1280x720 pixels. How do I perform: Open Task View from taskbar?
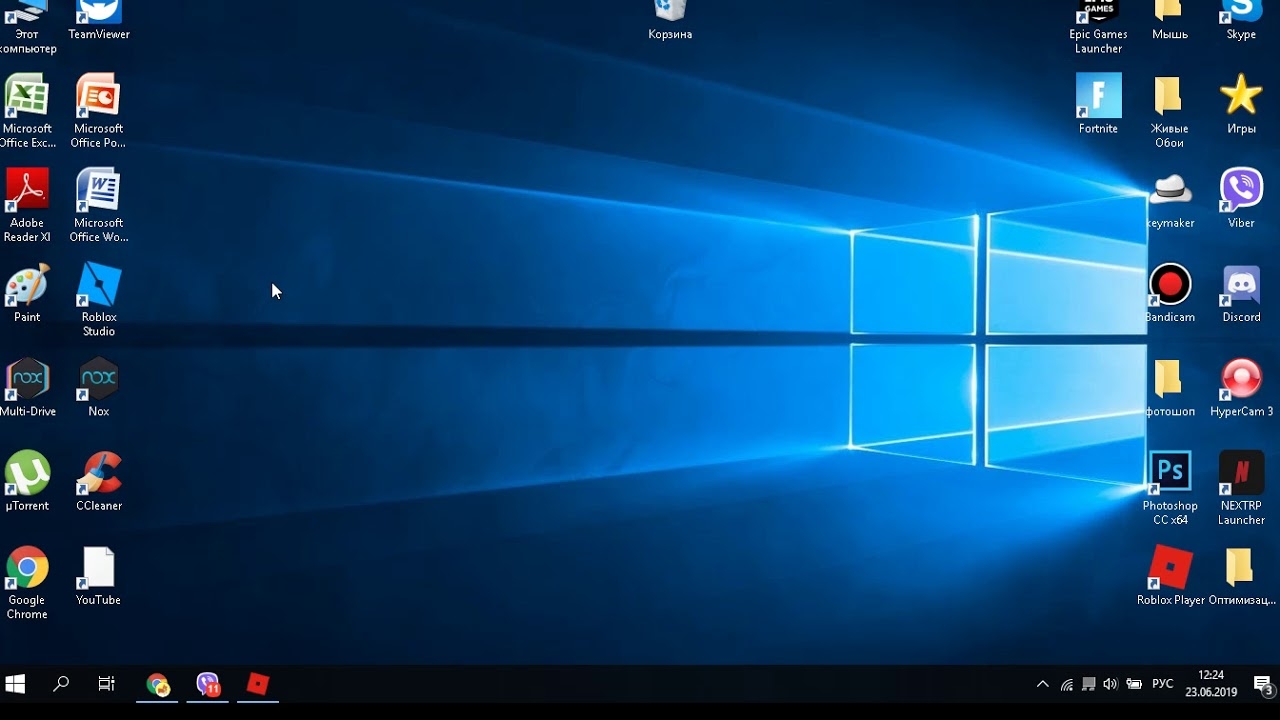(x=106, y=684)
